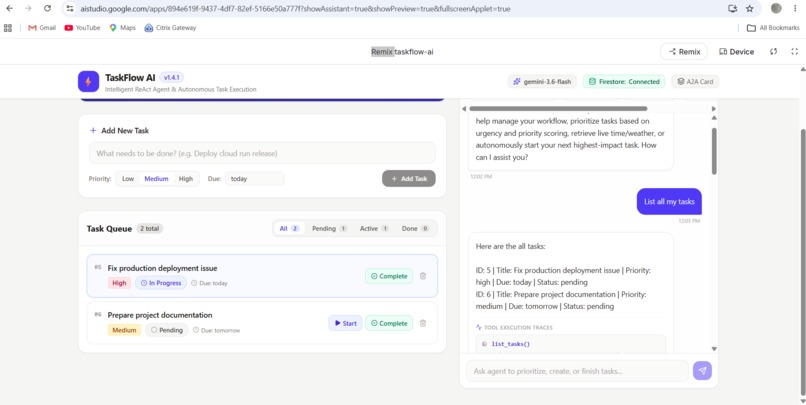
Task: Open the Chrome profile avatar
Action: coord(776,8)
